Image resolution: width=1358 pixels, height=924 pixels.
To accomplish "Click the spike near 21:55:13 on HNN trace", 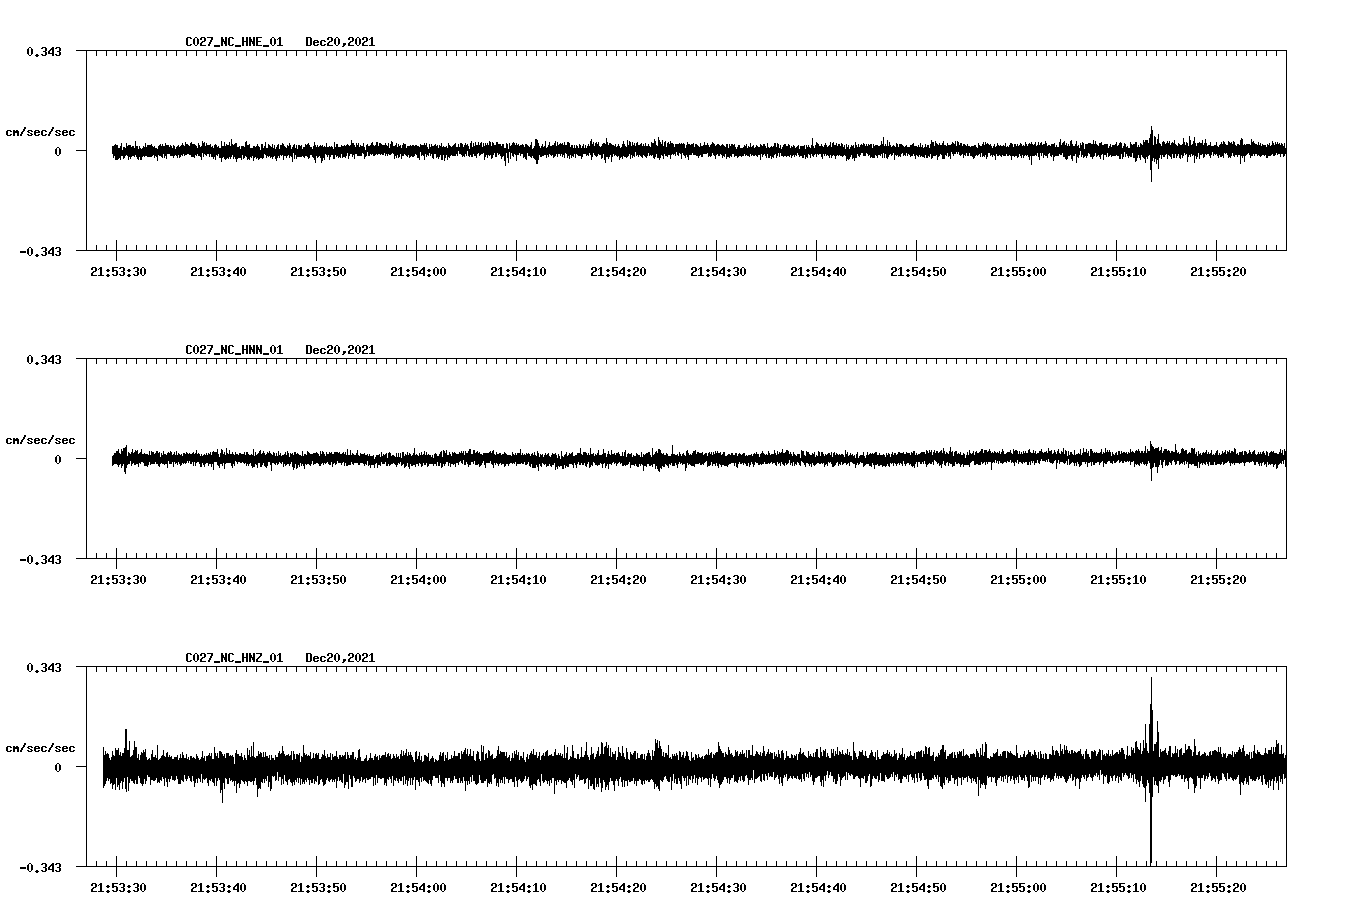I will 1151,461.
